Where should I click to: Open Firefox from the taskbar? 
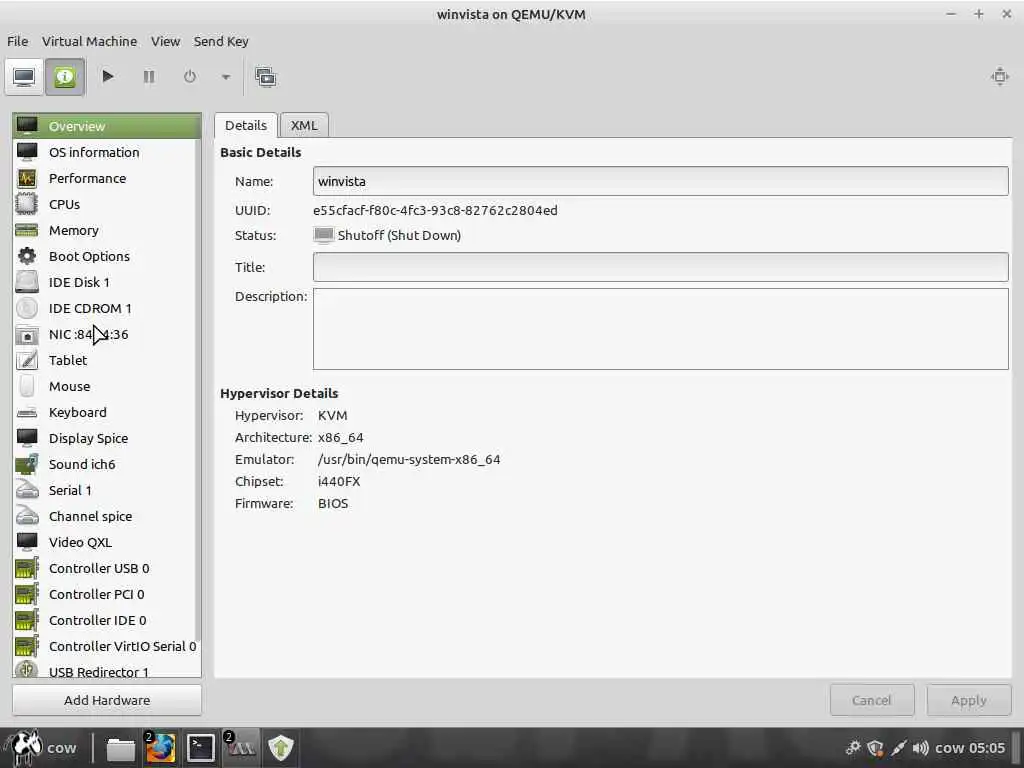(x=160, y=748)
